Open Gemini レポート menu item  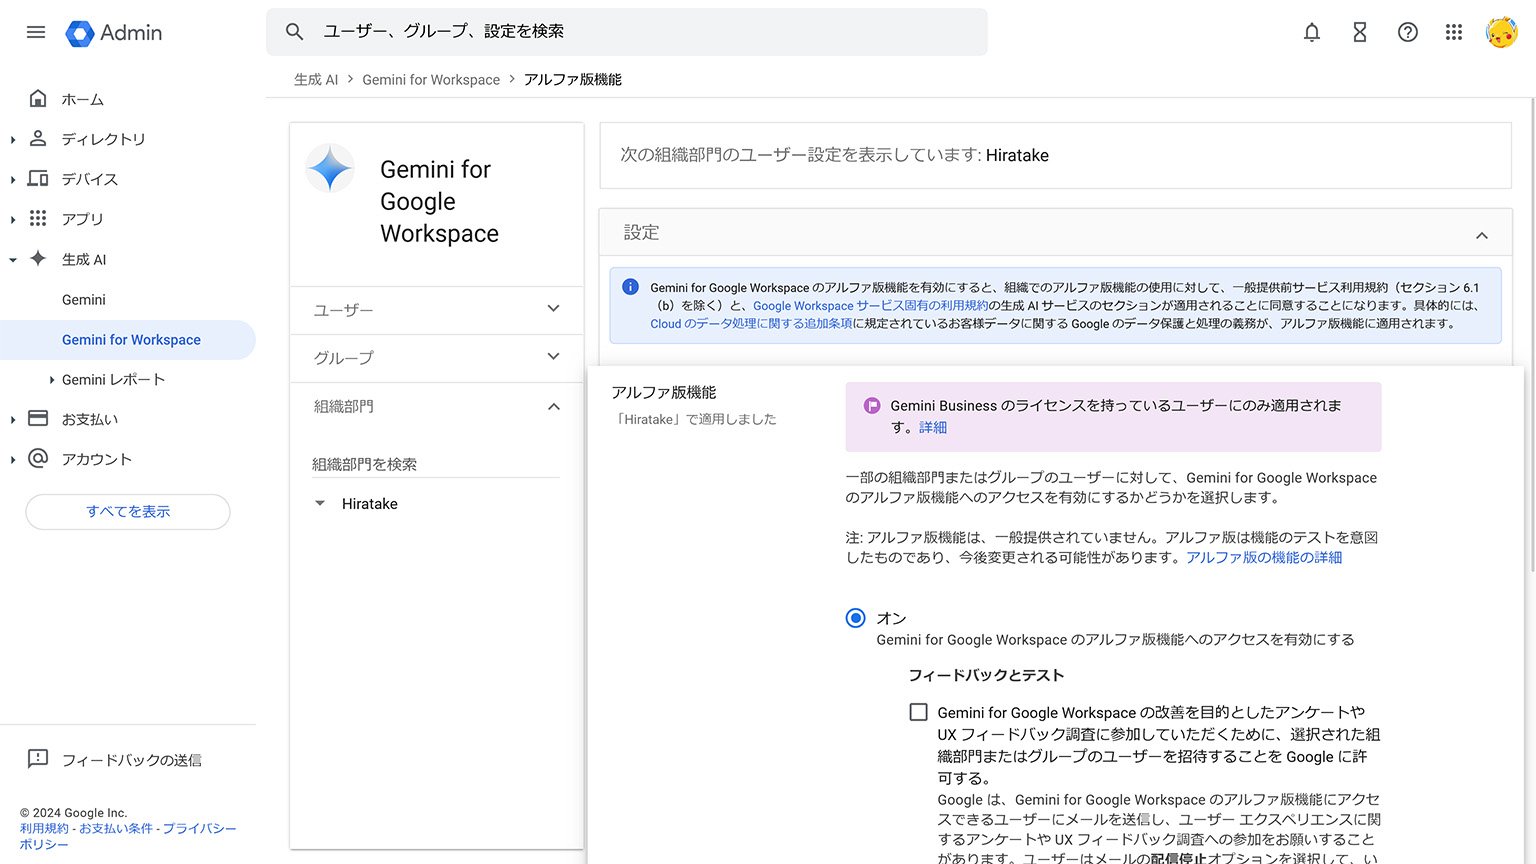click(113, 380)
